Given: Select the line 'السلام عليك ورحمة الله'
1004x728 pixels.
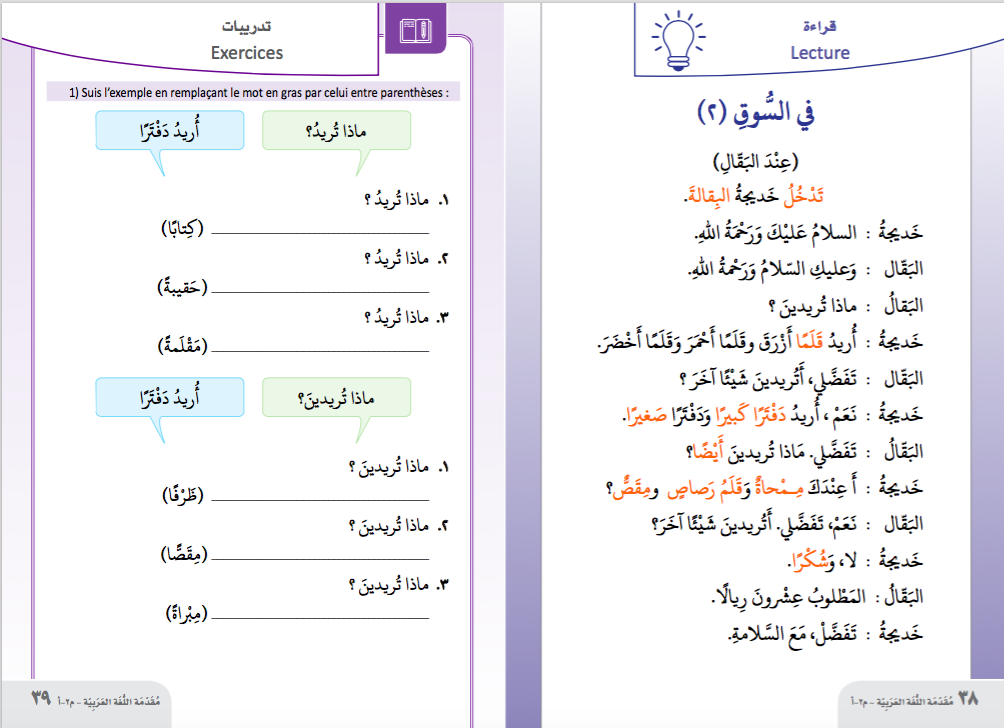Looking at the screenshot, I should point(775,232).
